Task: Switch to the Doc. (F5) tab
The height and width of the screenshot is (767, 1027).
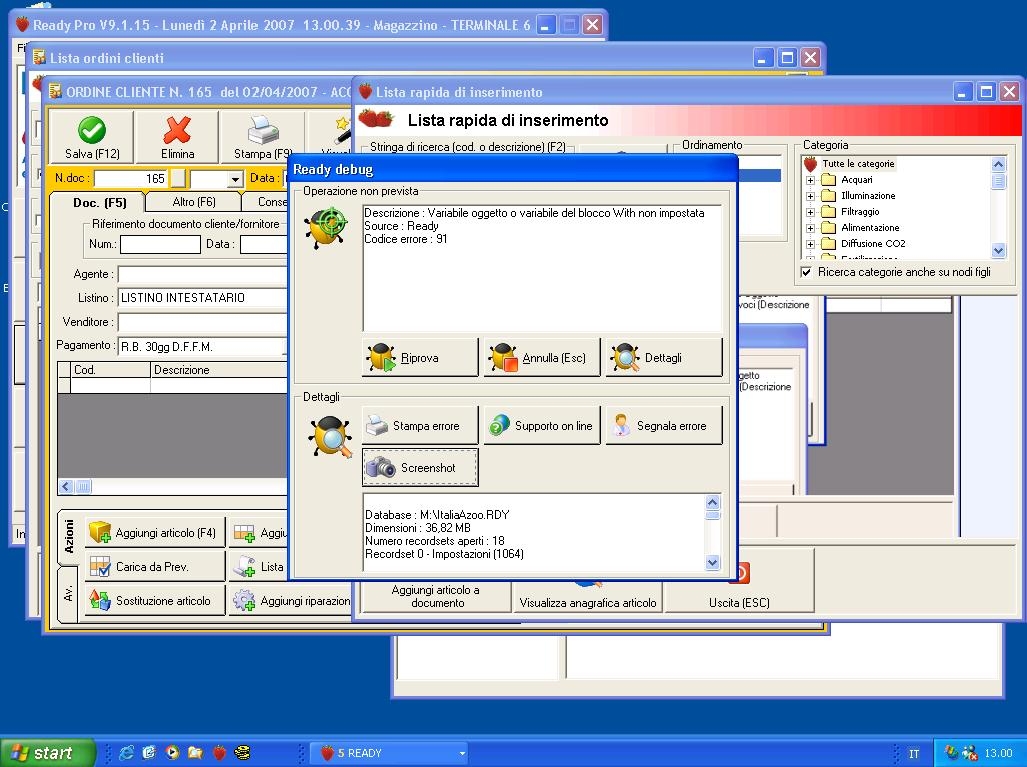Action: point(100,202)
